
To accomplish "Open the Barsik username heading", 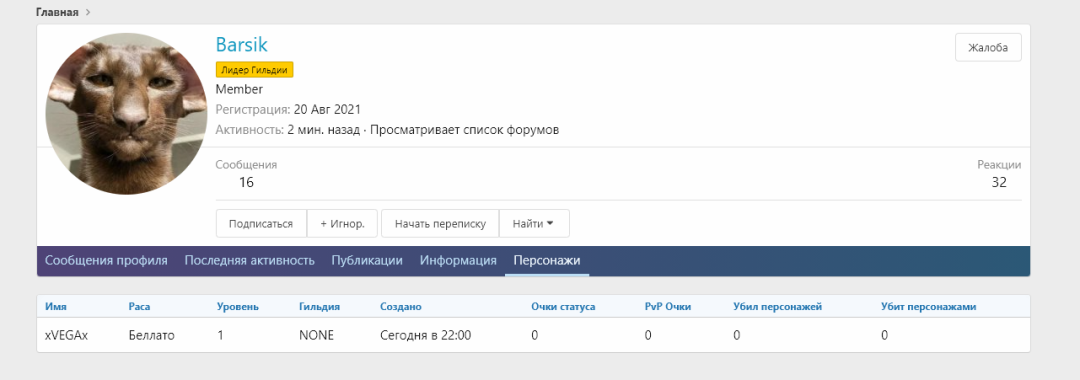I will (241, 45).
